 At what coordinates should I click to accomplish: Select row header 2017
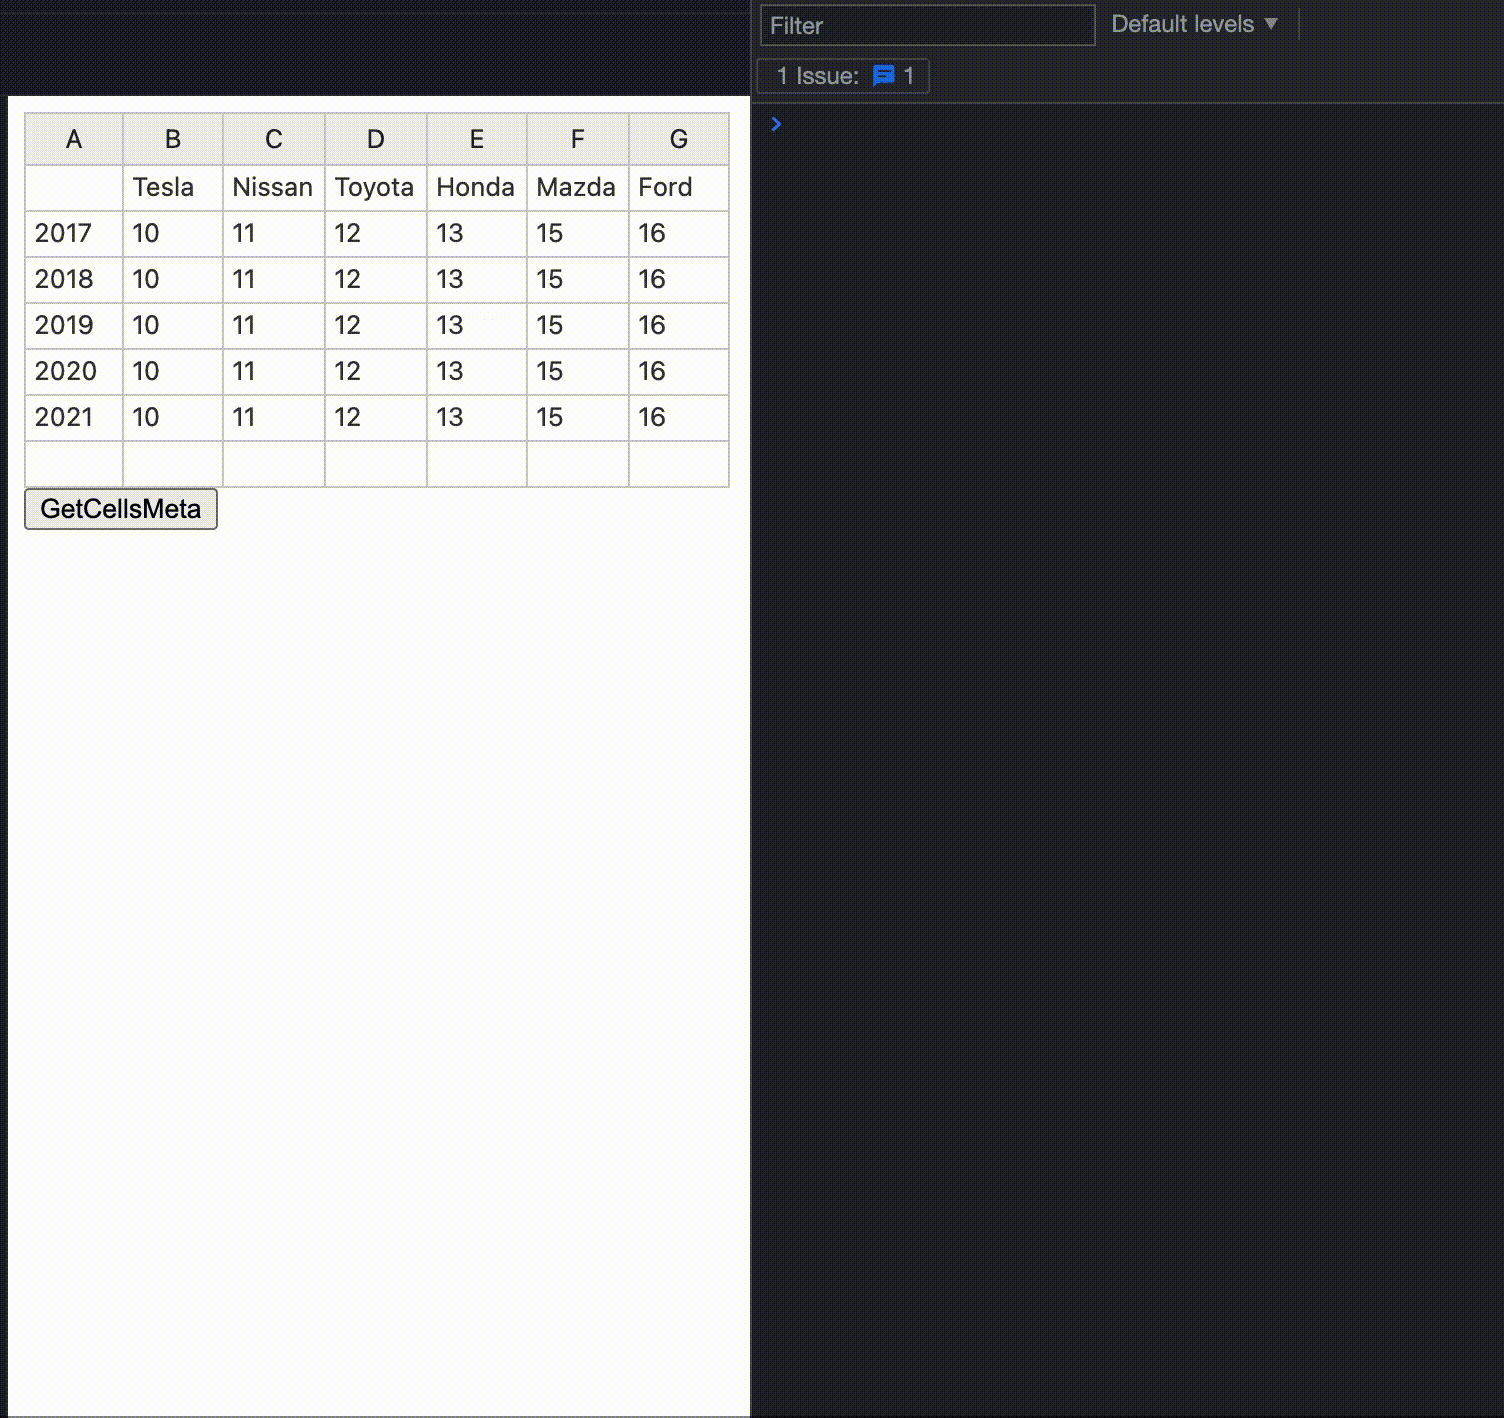pos(65,233)
